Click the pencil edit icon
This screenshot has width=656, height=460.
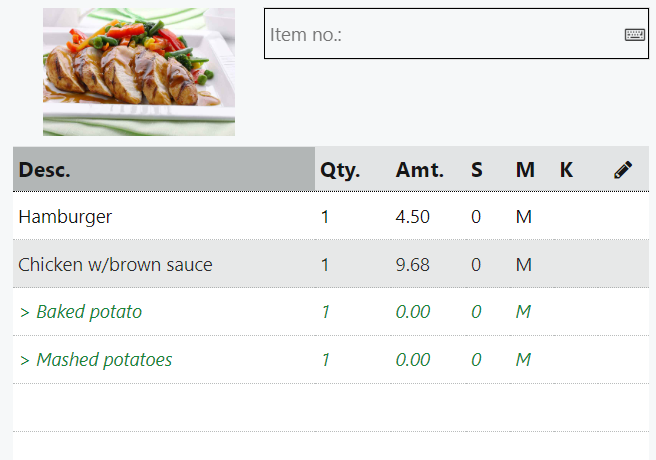[623, 170]
